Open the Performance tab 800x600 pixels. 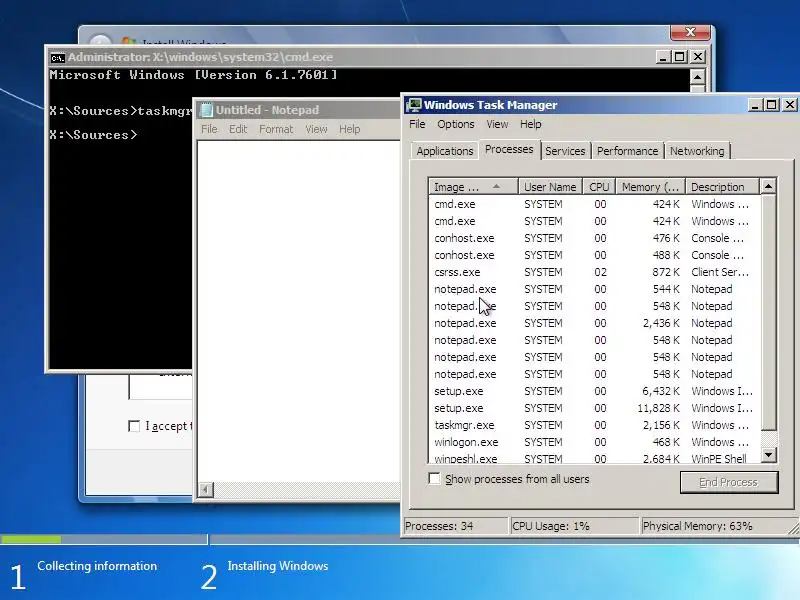(x=627, y=151)
